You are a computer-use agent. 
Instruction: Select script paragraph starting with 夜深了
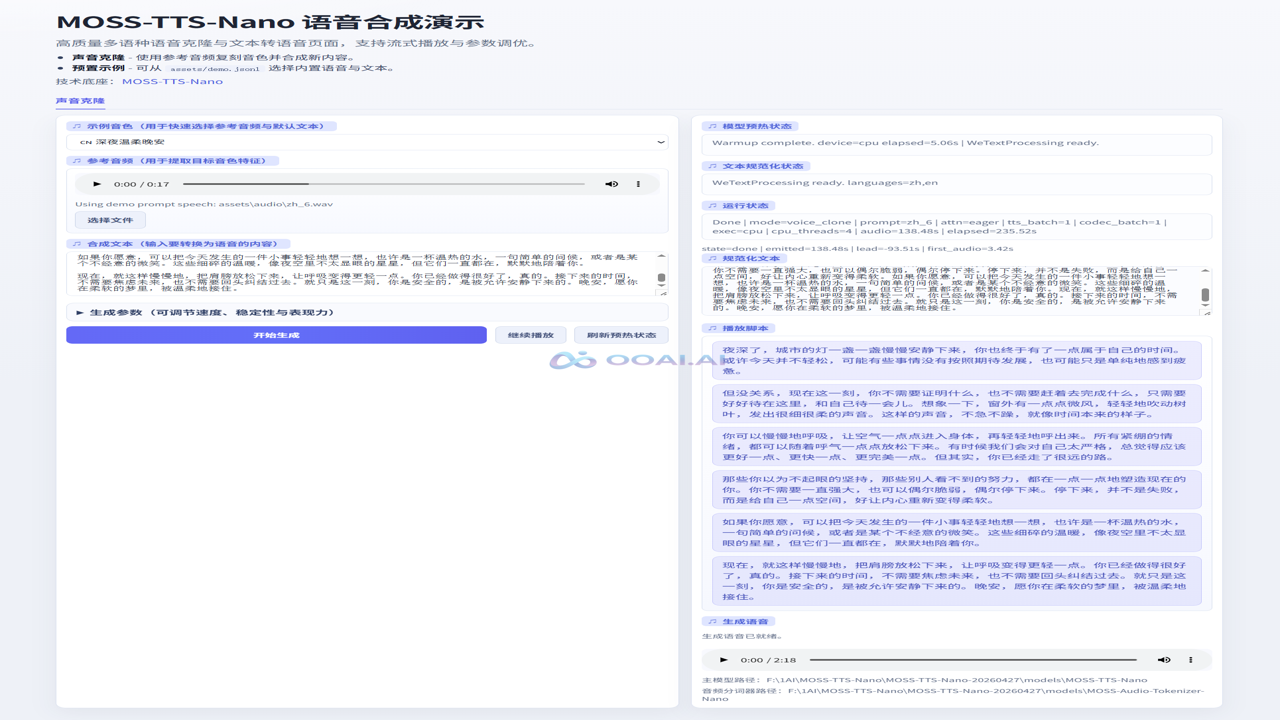coord(957,361)
